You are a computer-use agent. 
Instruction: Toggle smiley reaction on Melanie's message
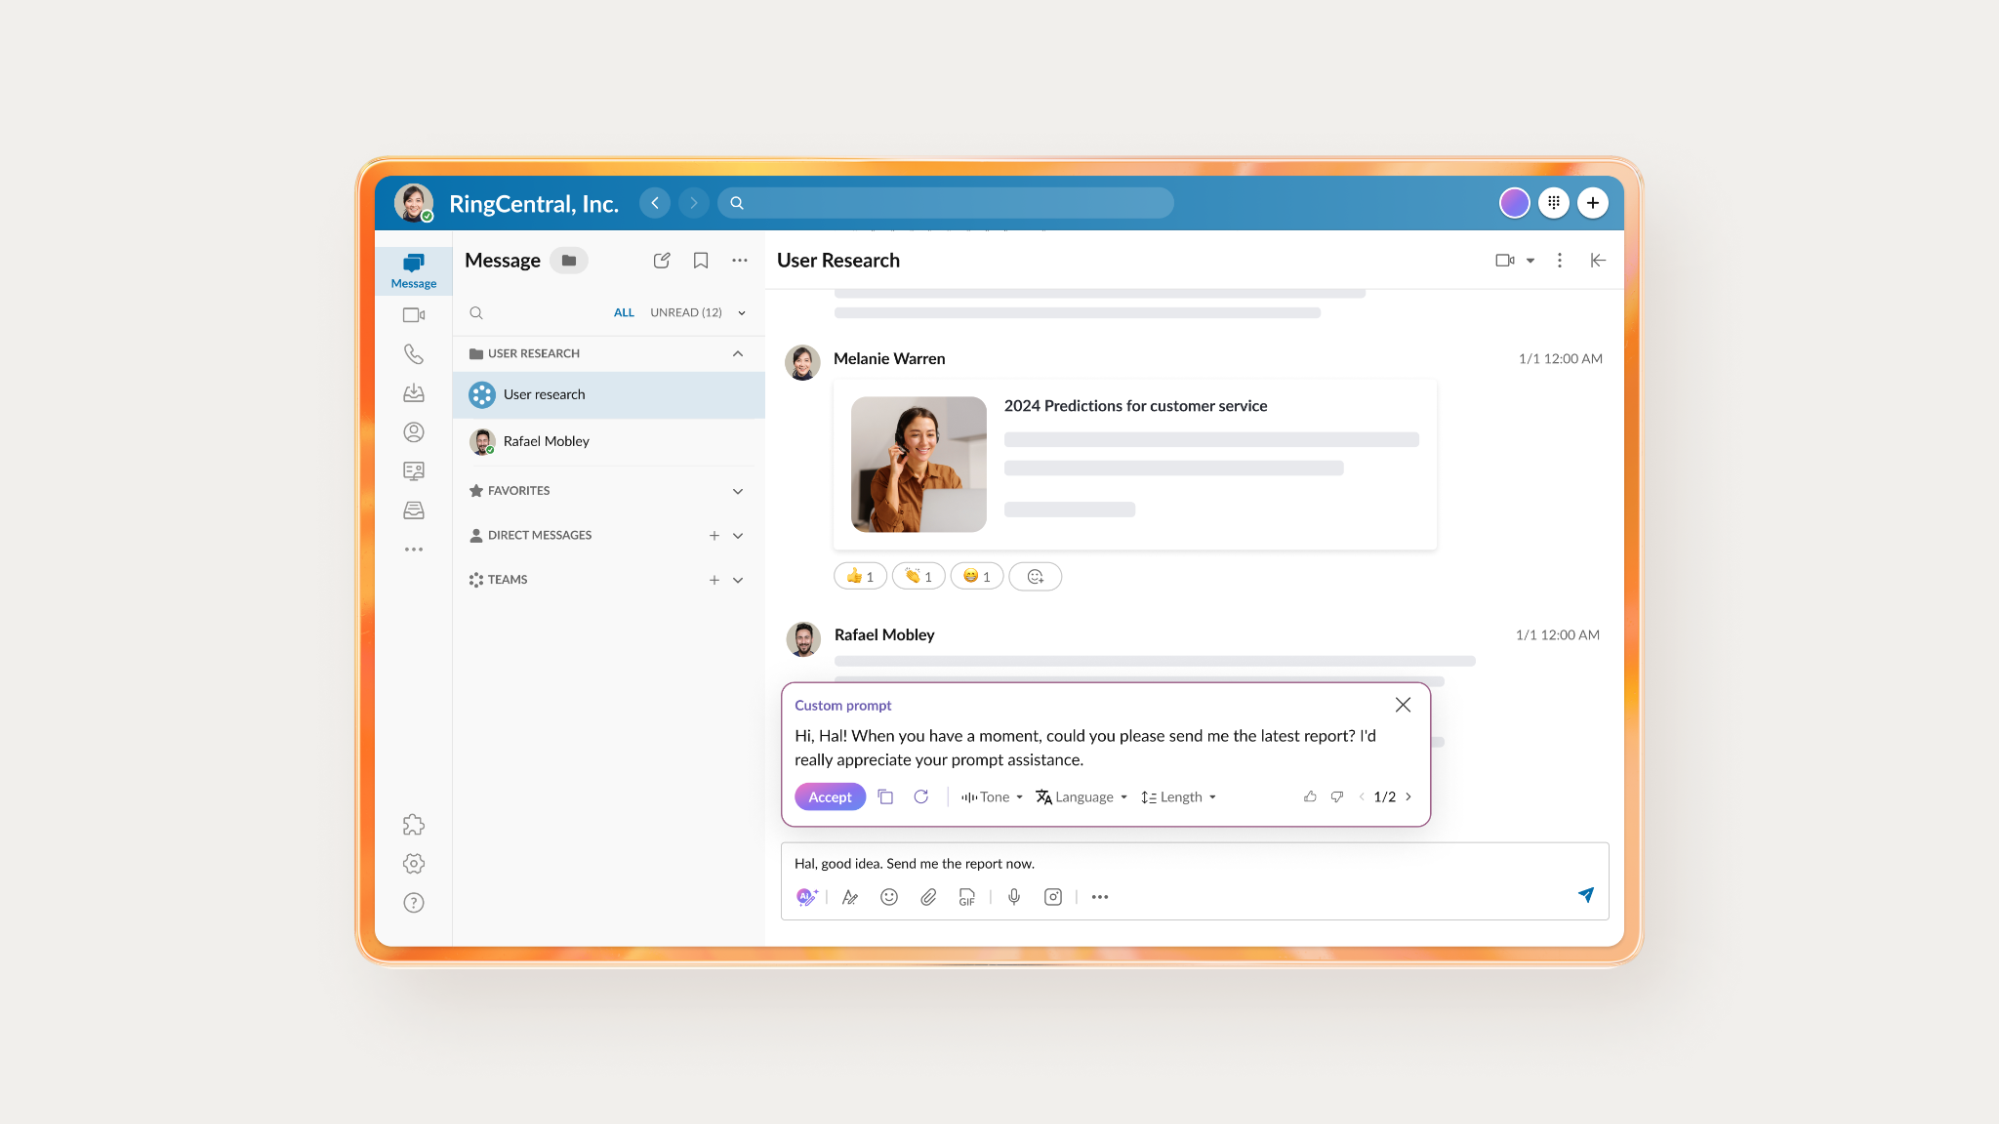point(978,576)
